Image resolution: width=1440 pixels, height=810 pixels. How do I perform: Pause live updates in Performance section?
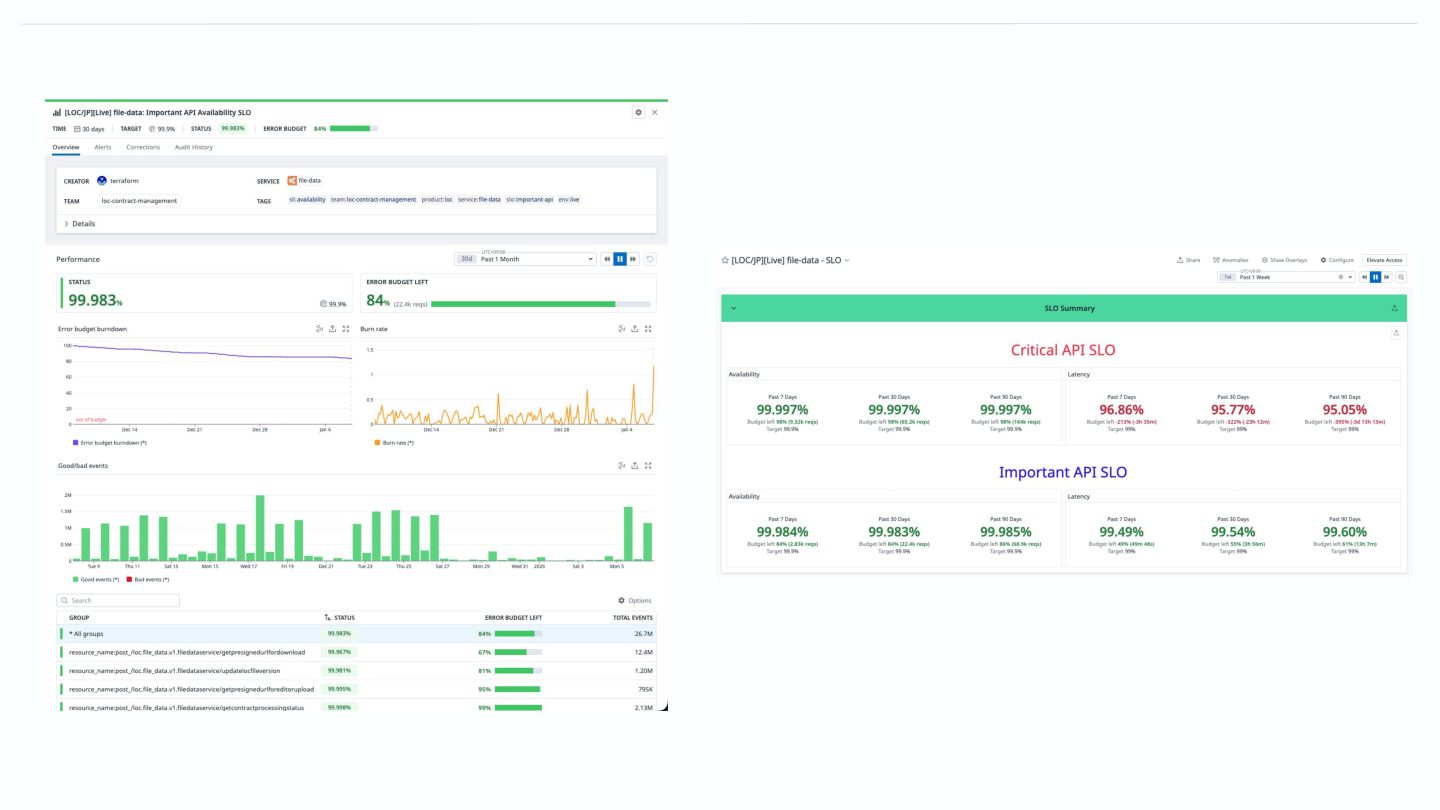620,259
